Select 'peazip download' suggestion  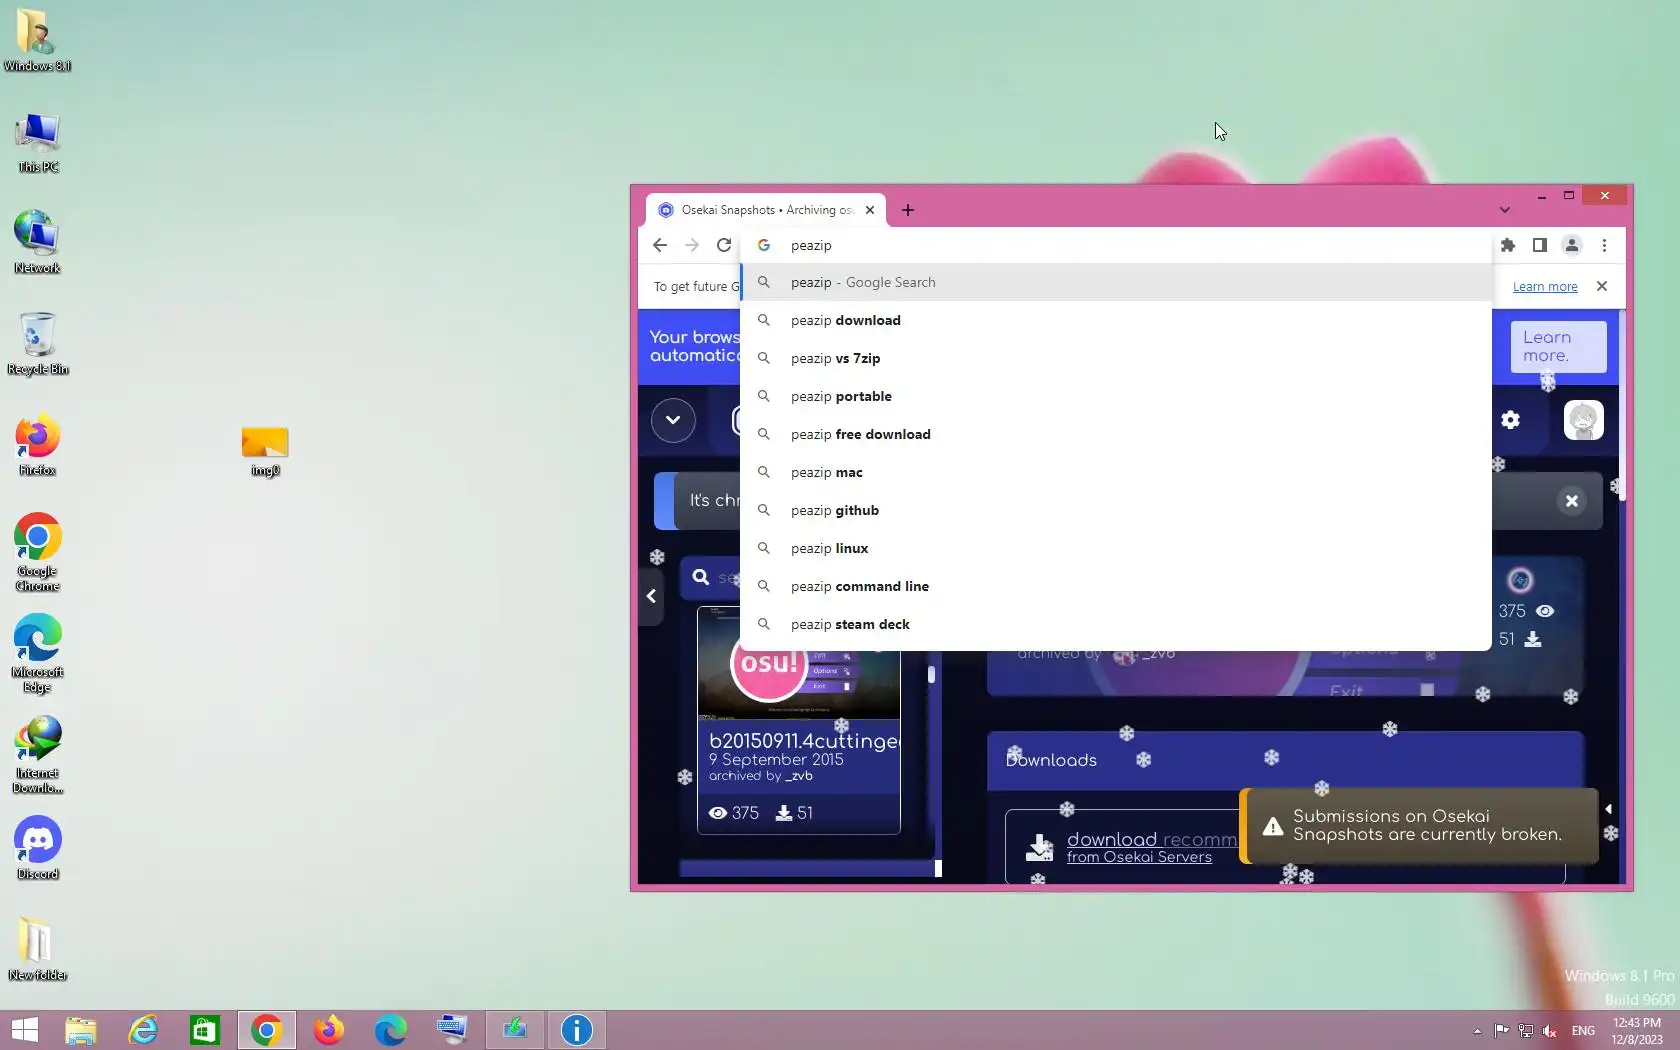coord(1116,320)
